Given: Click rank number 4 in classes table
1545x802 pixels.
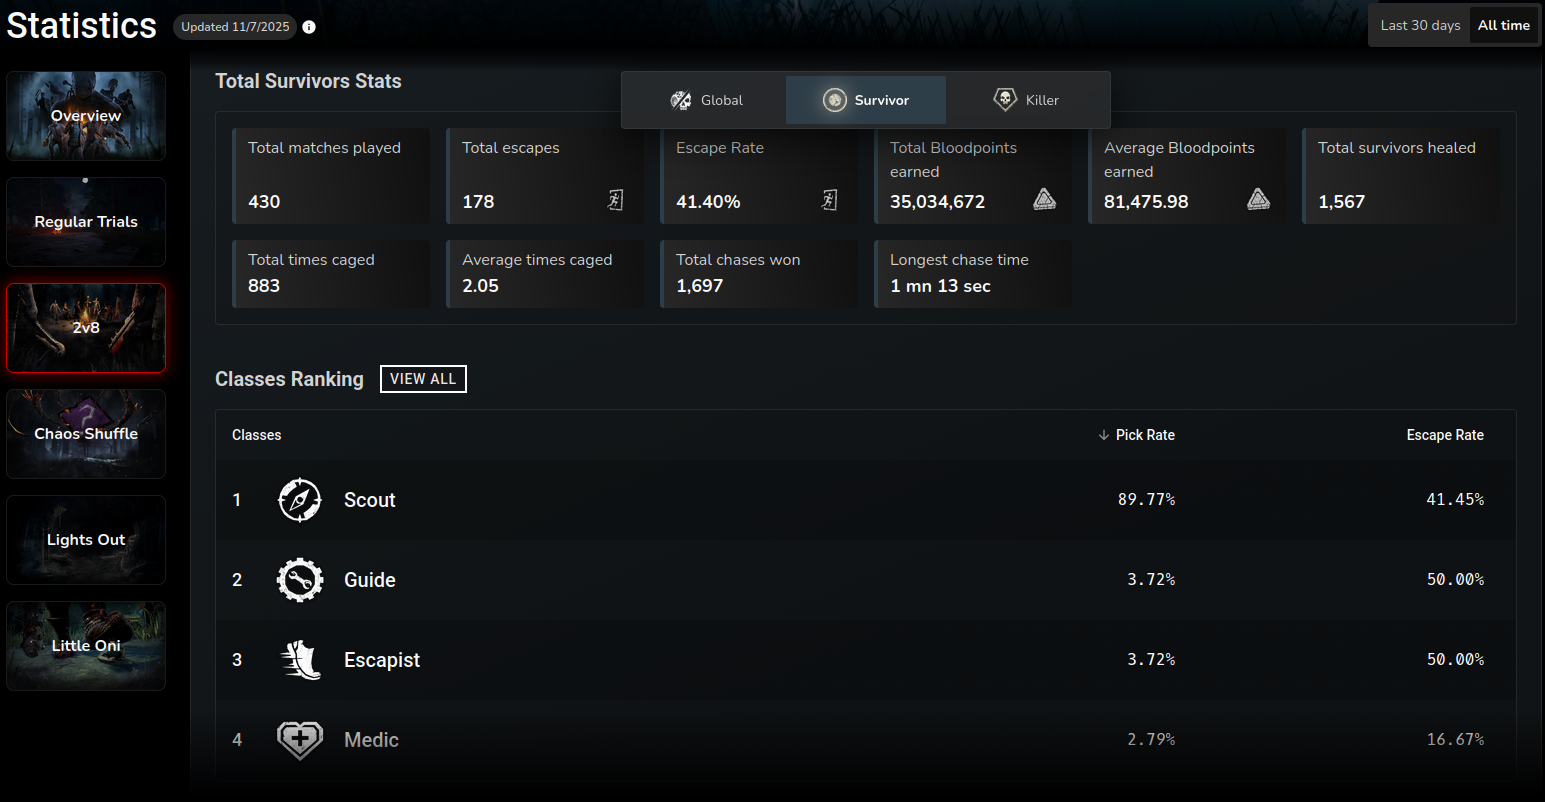Looking at the screenshot, I should [x=237, y=740].
